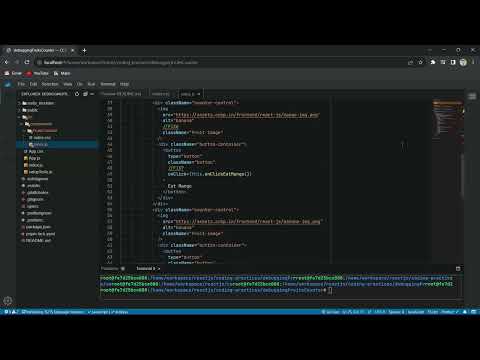Expand the node_modules folder

pyautogui.click(x=37, y=103)
